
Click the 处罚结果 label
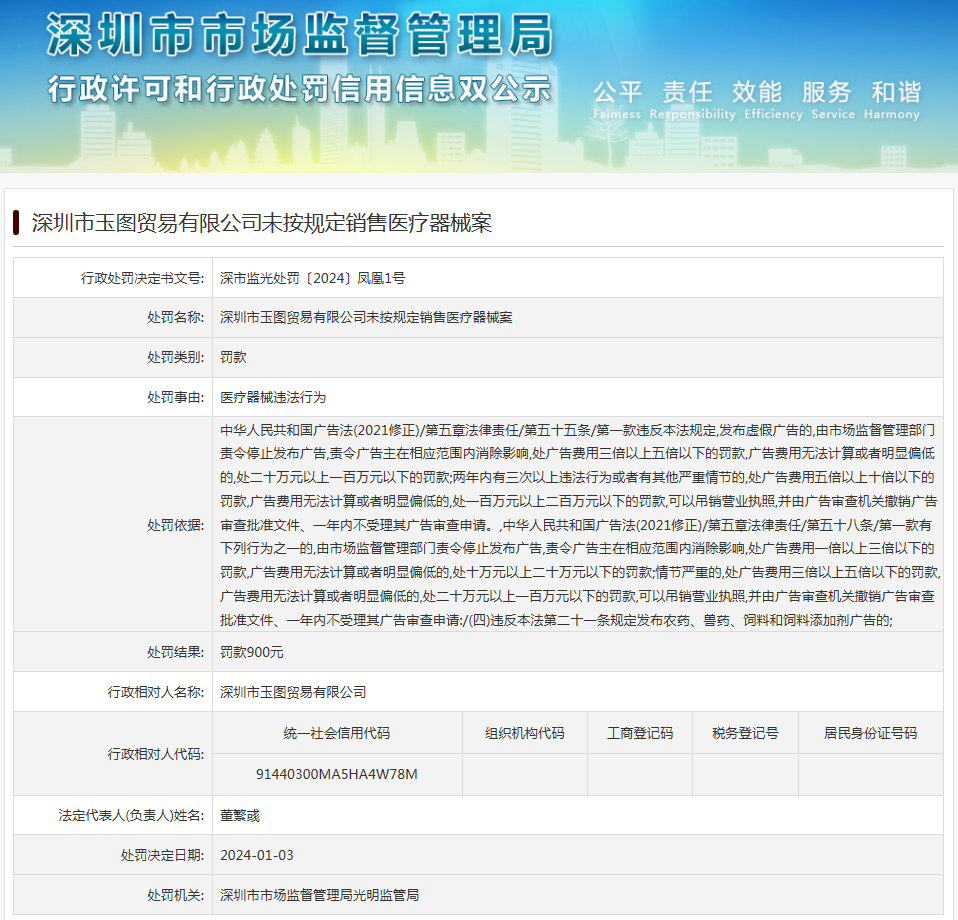click(x=176, y=652)
